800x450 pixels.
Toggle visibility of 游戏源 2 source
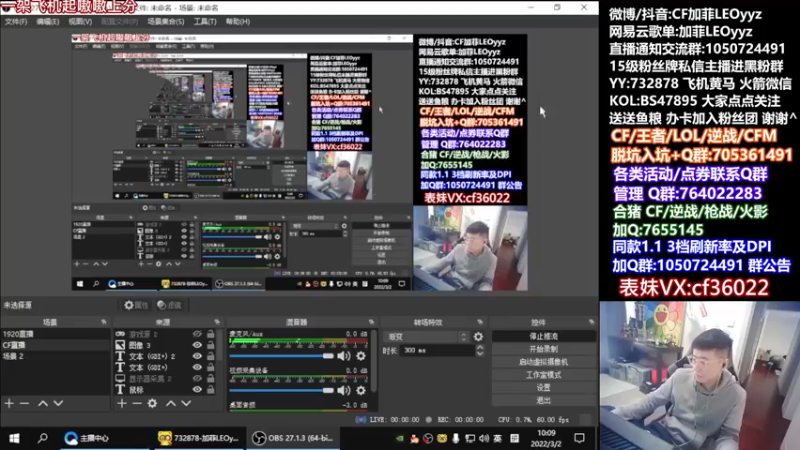click(197, 334)
